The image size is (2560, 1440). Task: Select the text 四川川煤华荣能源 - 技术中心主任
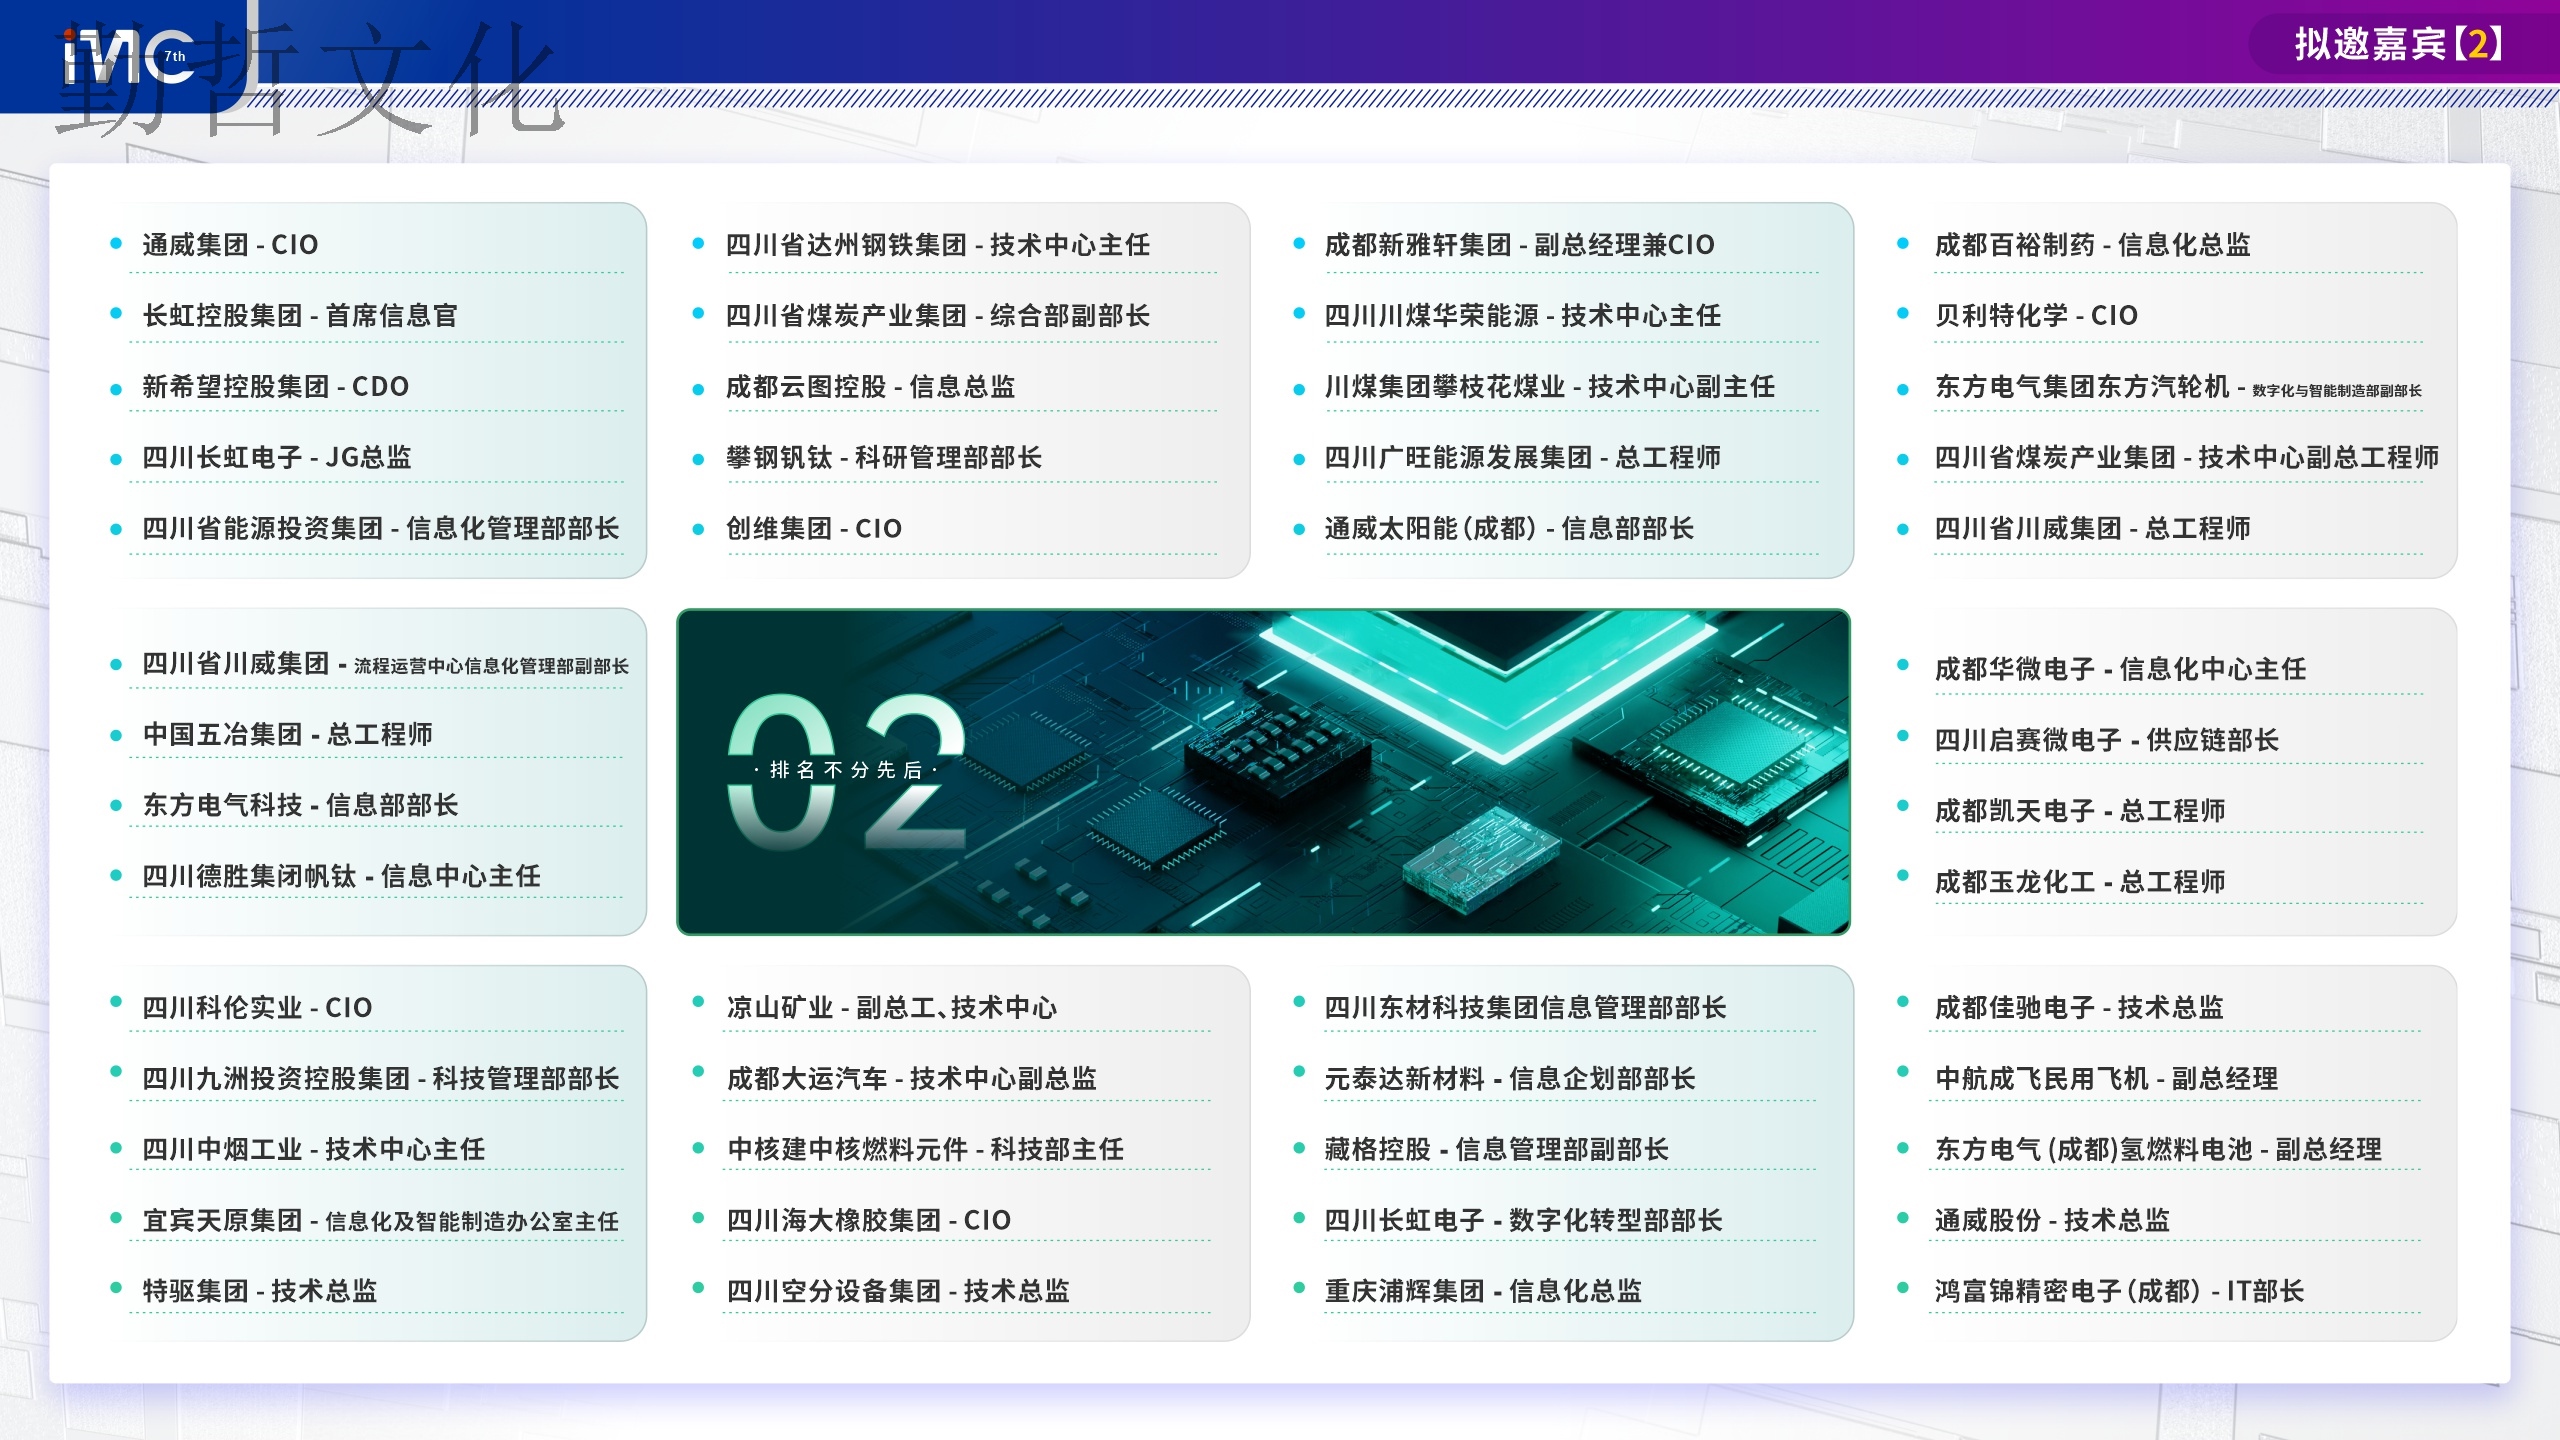tap(1523, 316)
